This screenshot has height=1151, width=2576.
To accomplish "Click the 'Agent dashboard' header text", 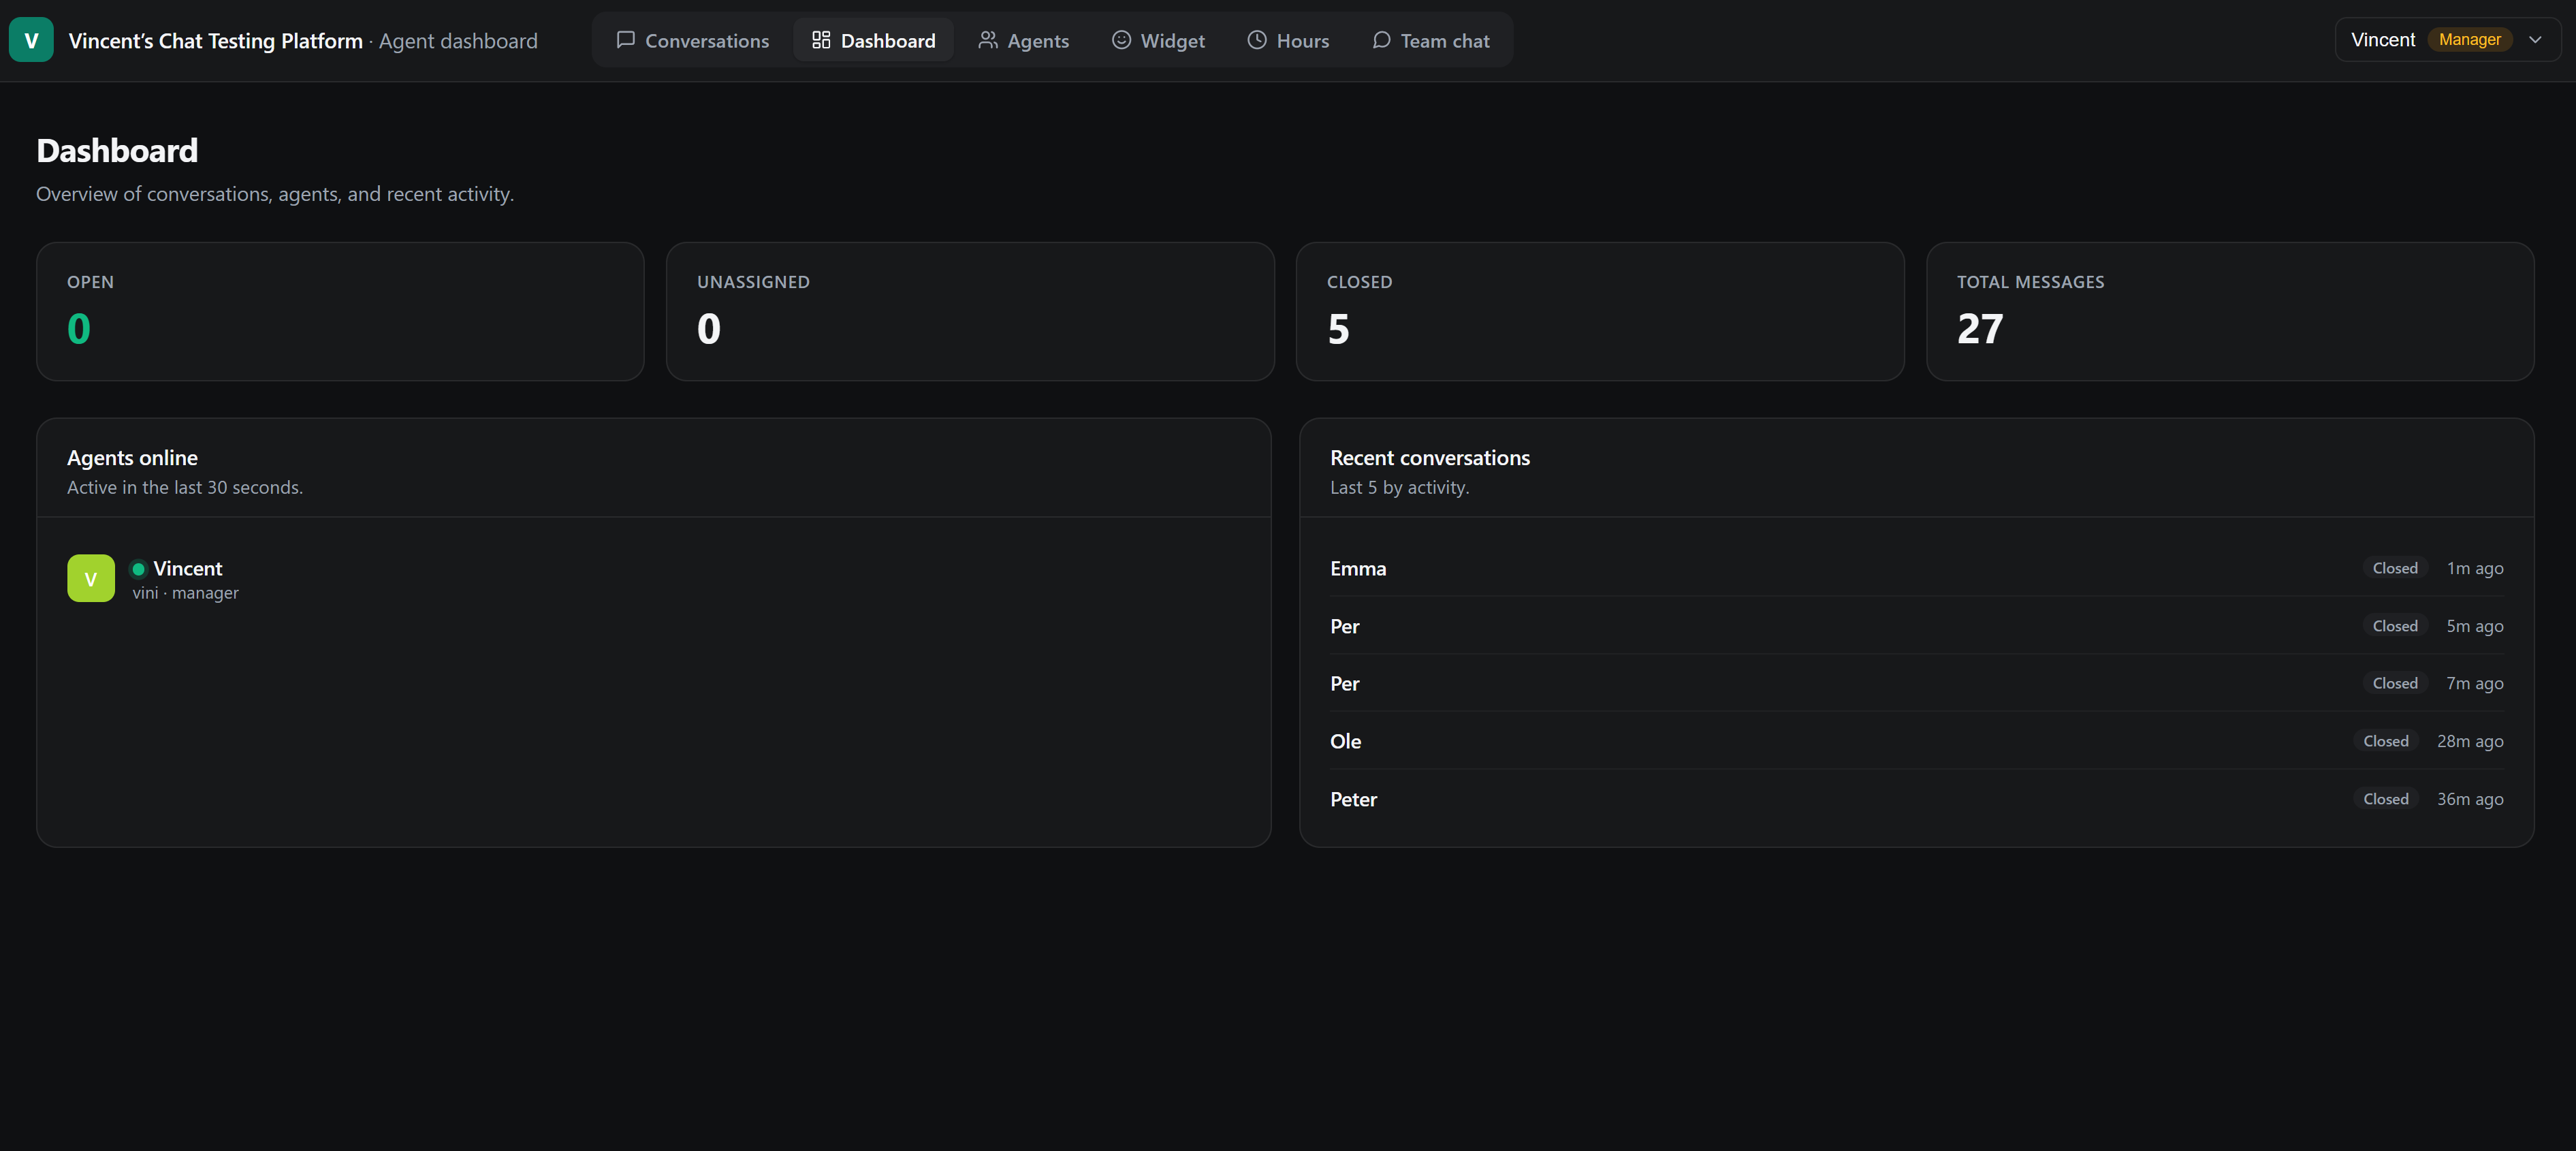I will (458, 41).
